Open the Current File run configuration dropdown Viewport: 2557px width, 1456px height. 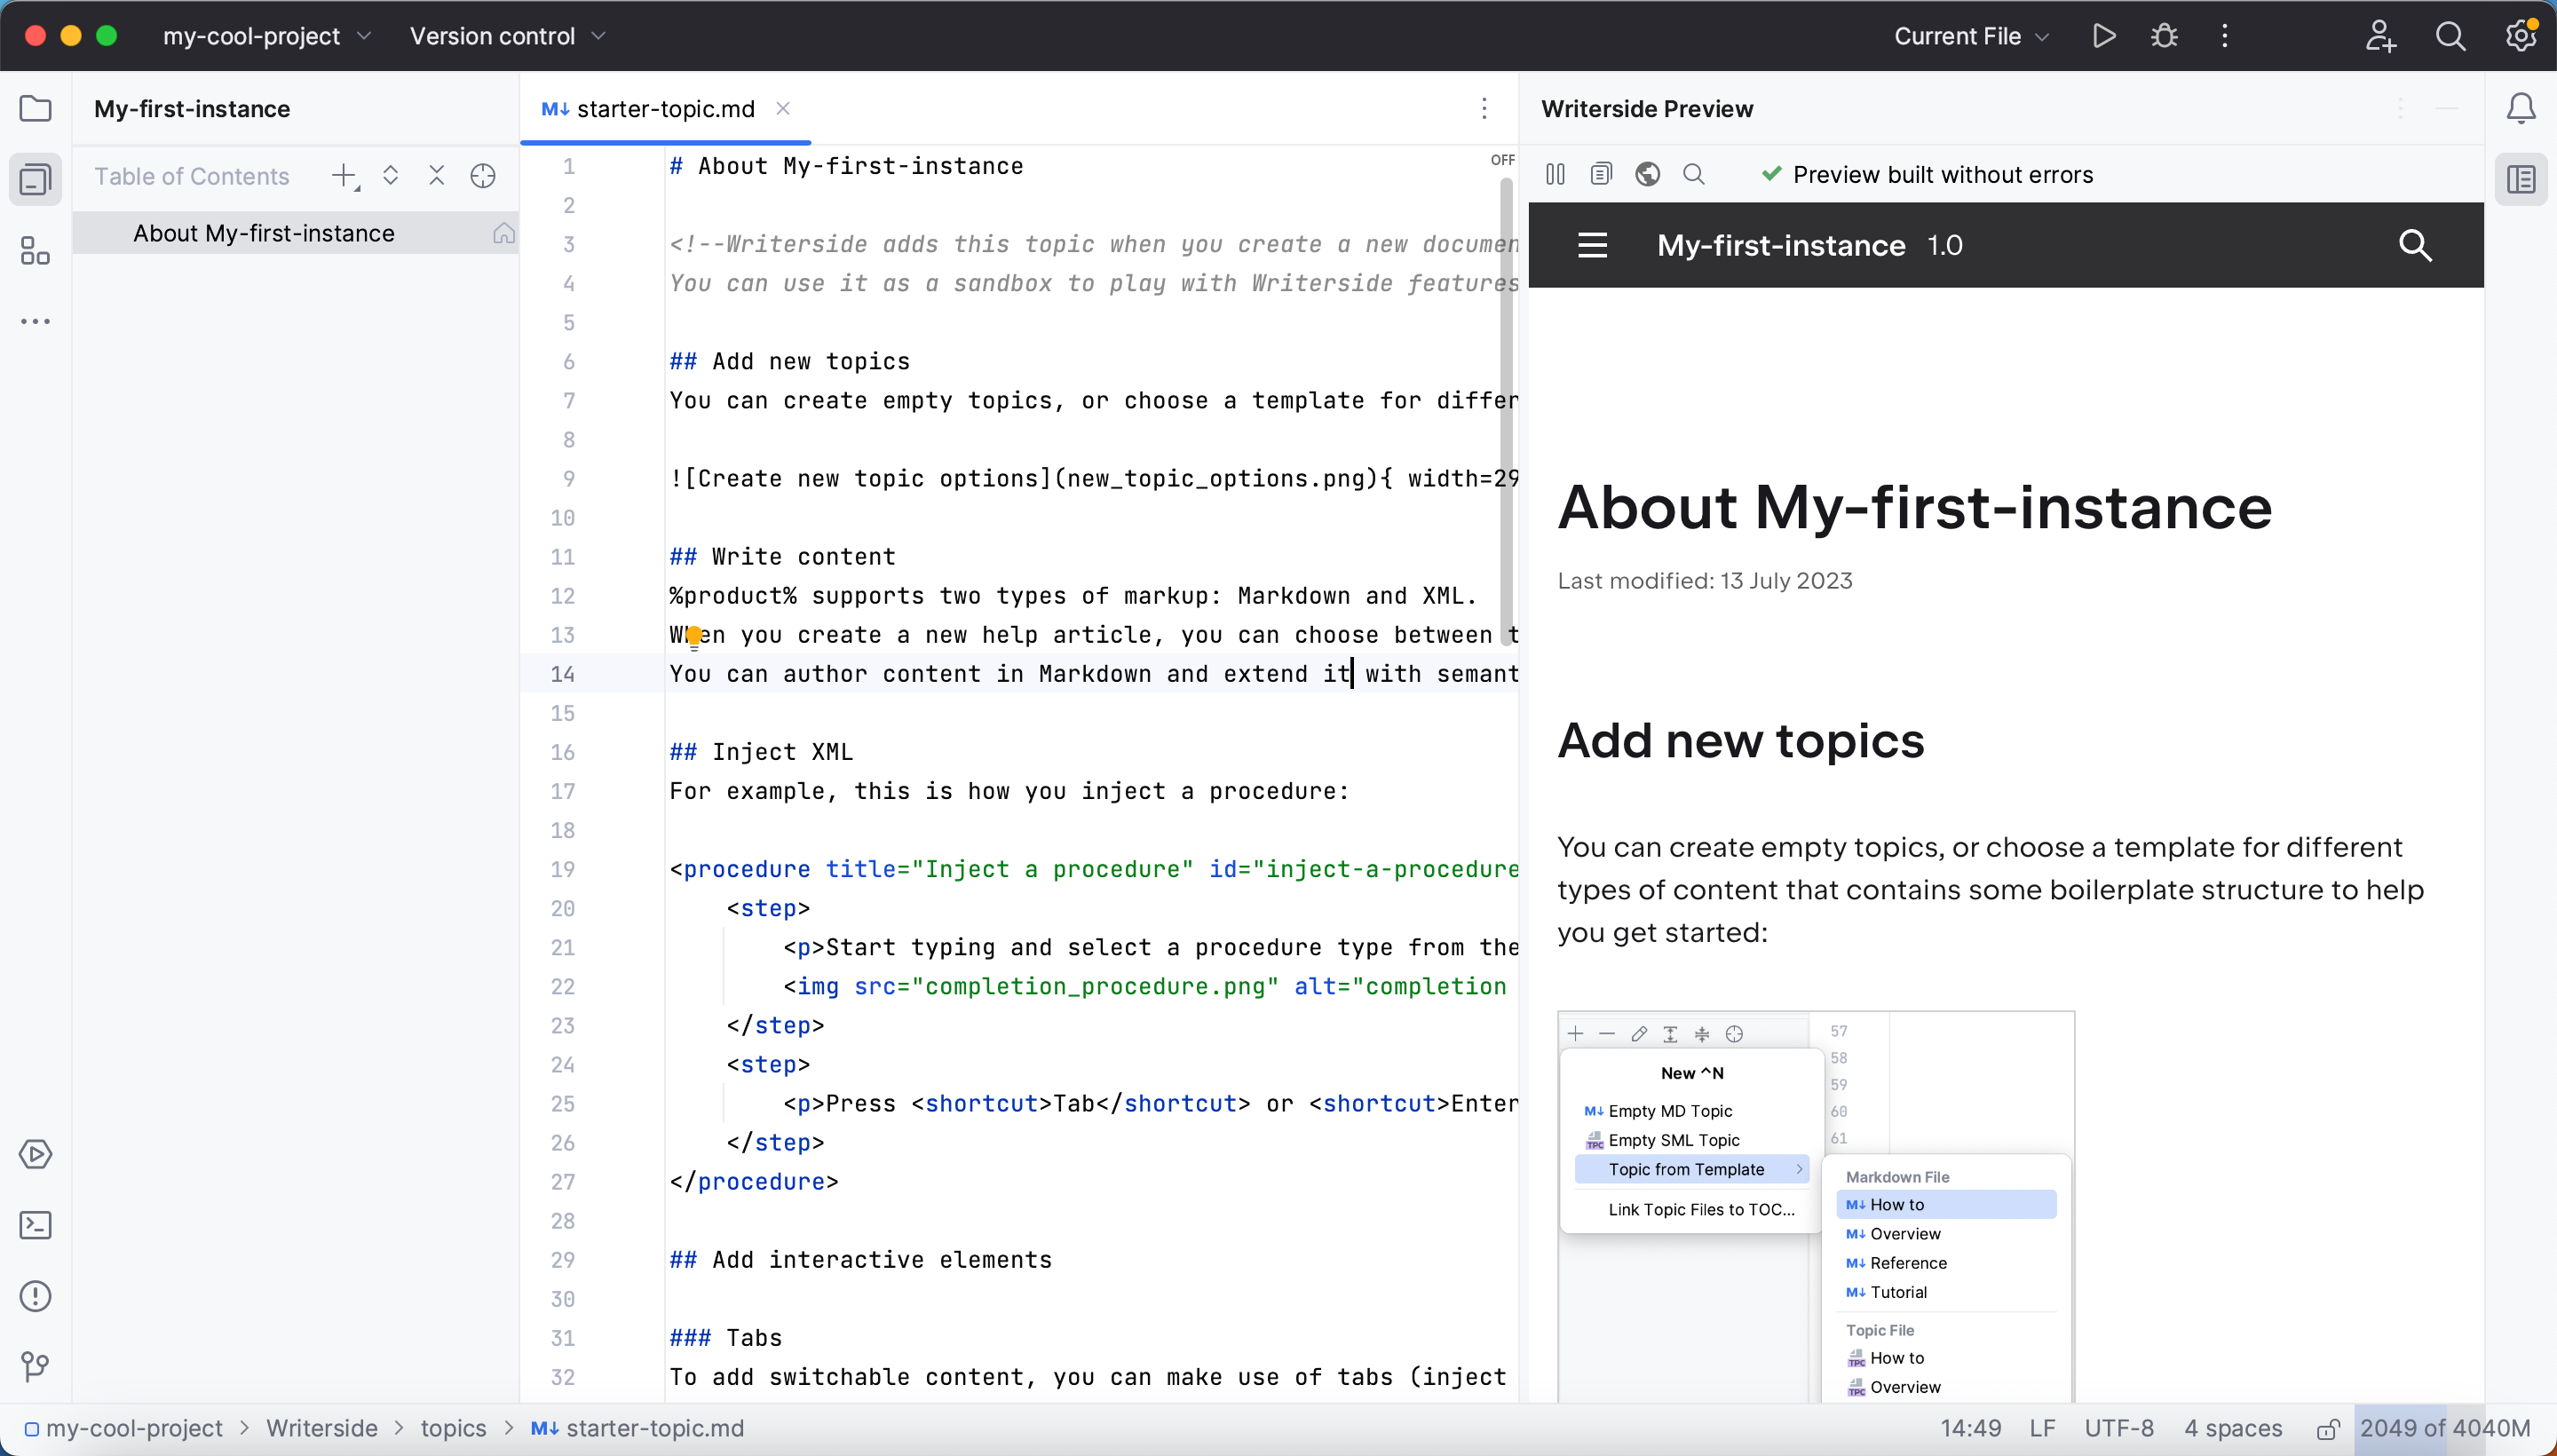coord(1971,36)
